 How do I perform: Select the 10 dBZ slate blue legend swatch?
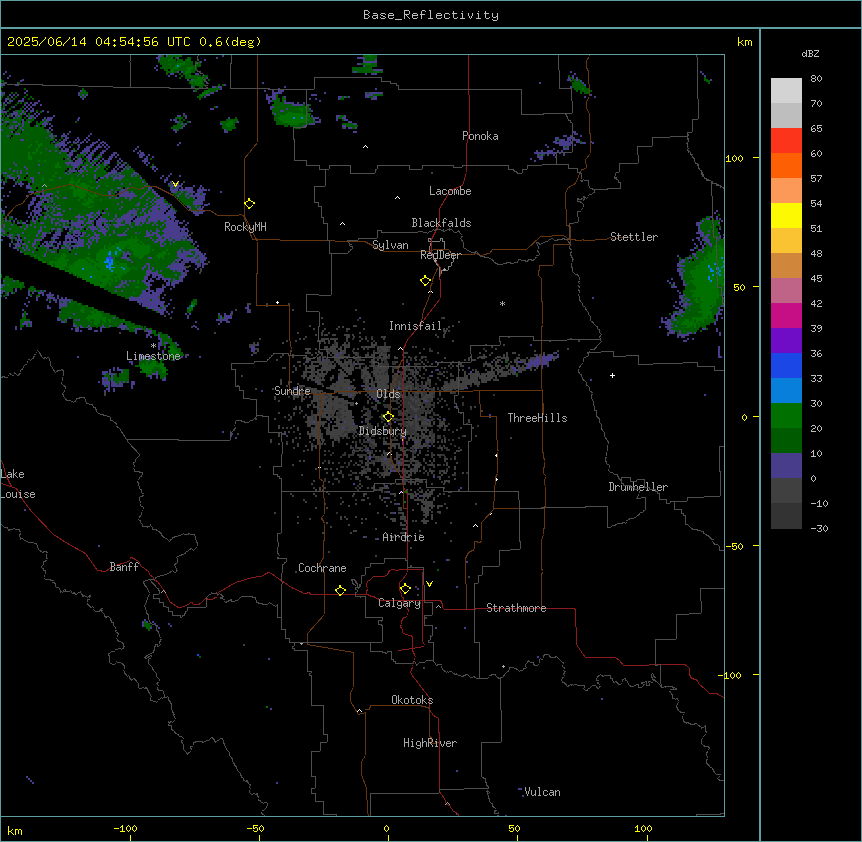point(786,466)
